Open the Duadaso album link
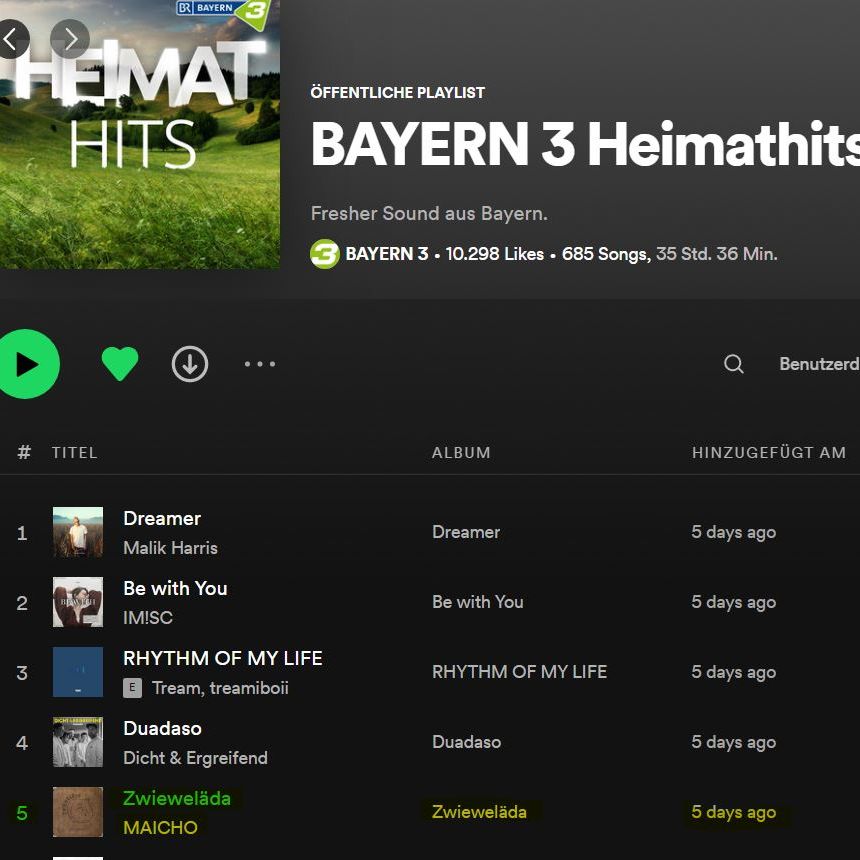Screen dimensions: 860x860 (x=467, y=742)
